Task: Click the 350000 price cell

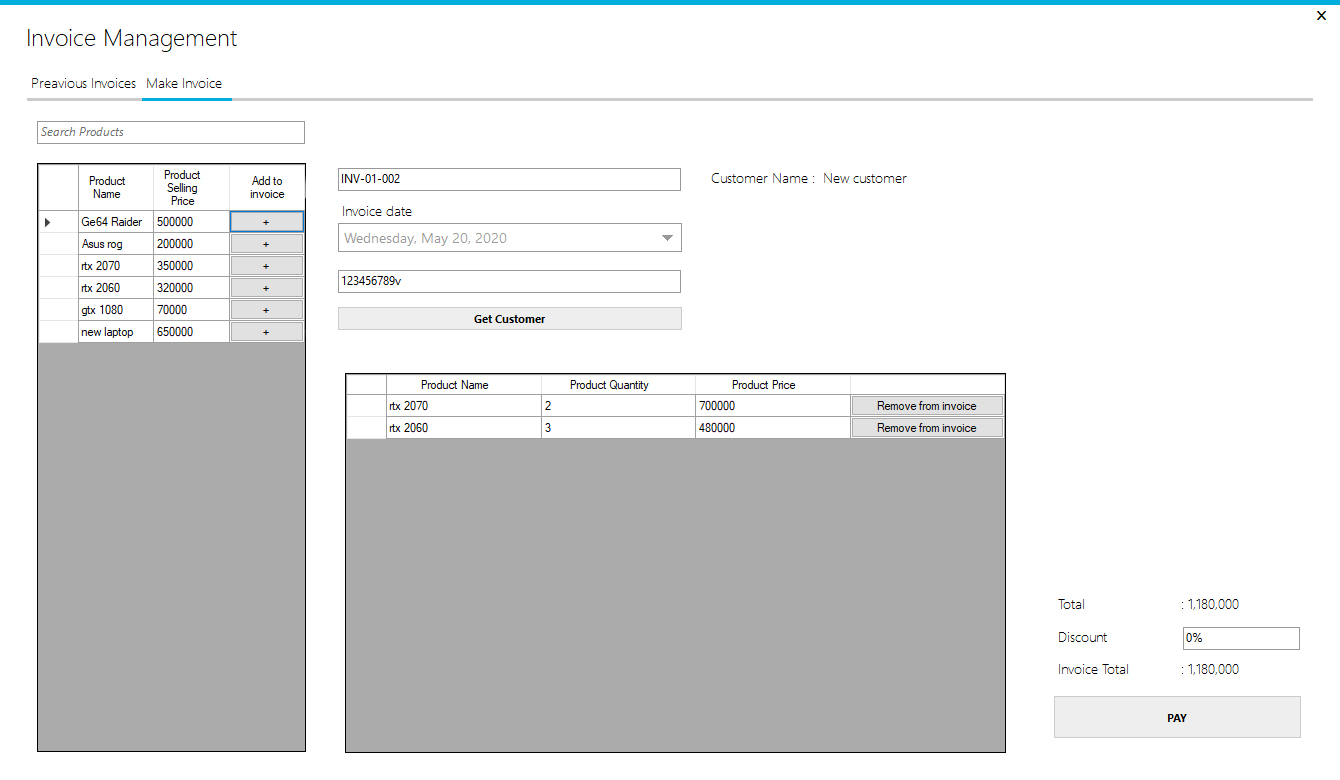Action: click(191, 266)
